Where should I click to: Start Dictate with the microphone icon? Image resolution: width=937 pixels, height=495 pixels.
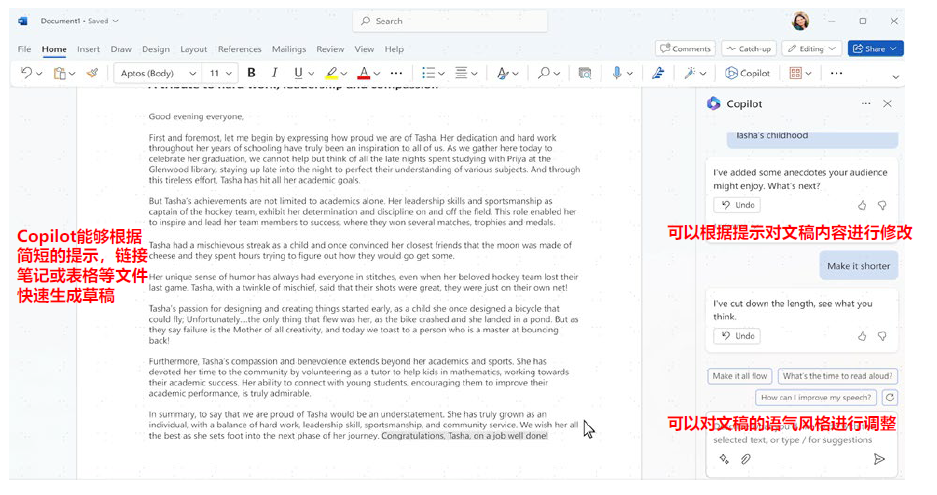tap(617, 73)
